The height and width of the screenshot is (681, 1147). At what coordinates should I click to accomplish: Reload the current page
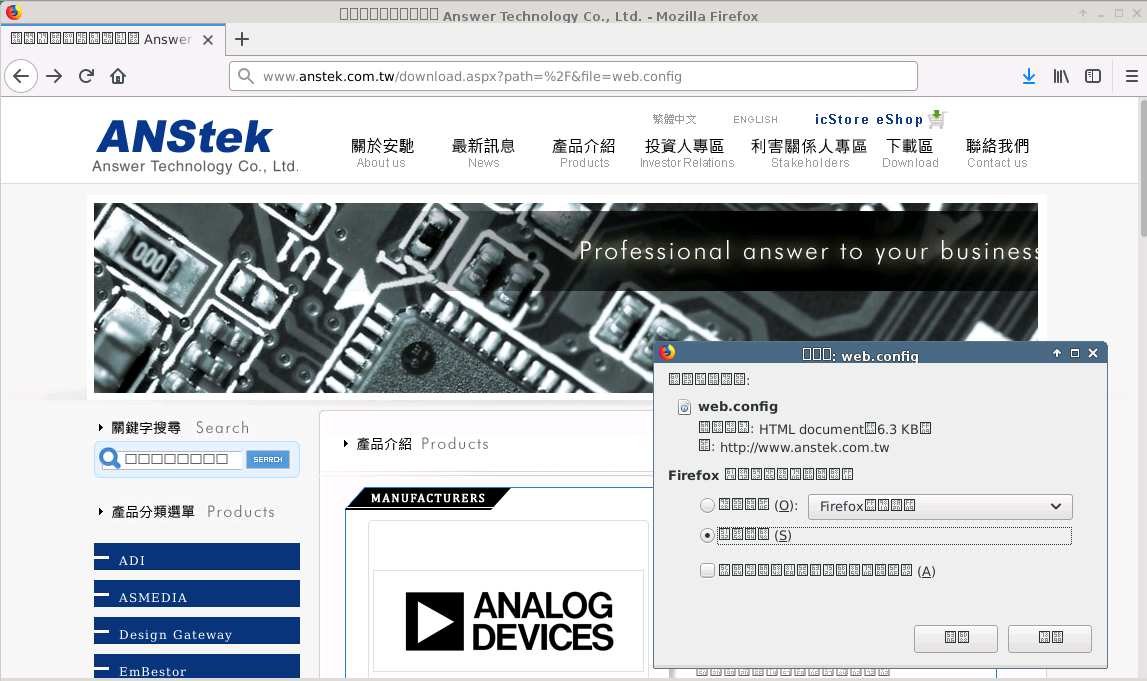tap(86, 76)
